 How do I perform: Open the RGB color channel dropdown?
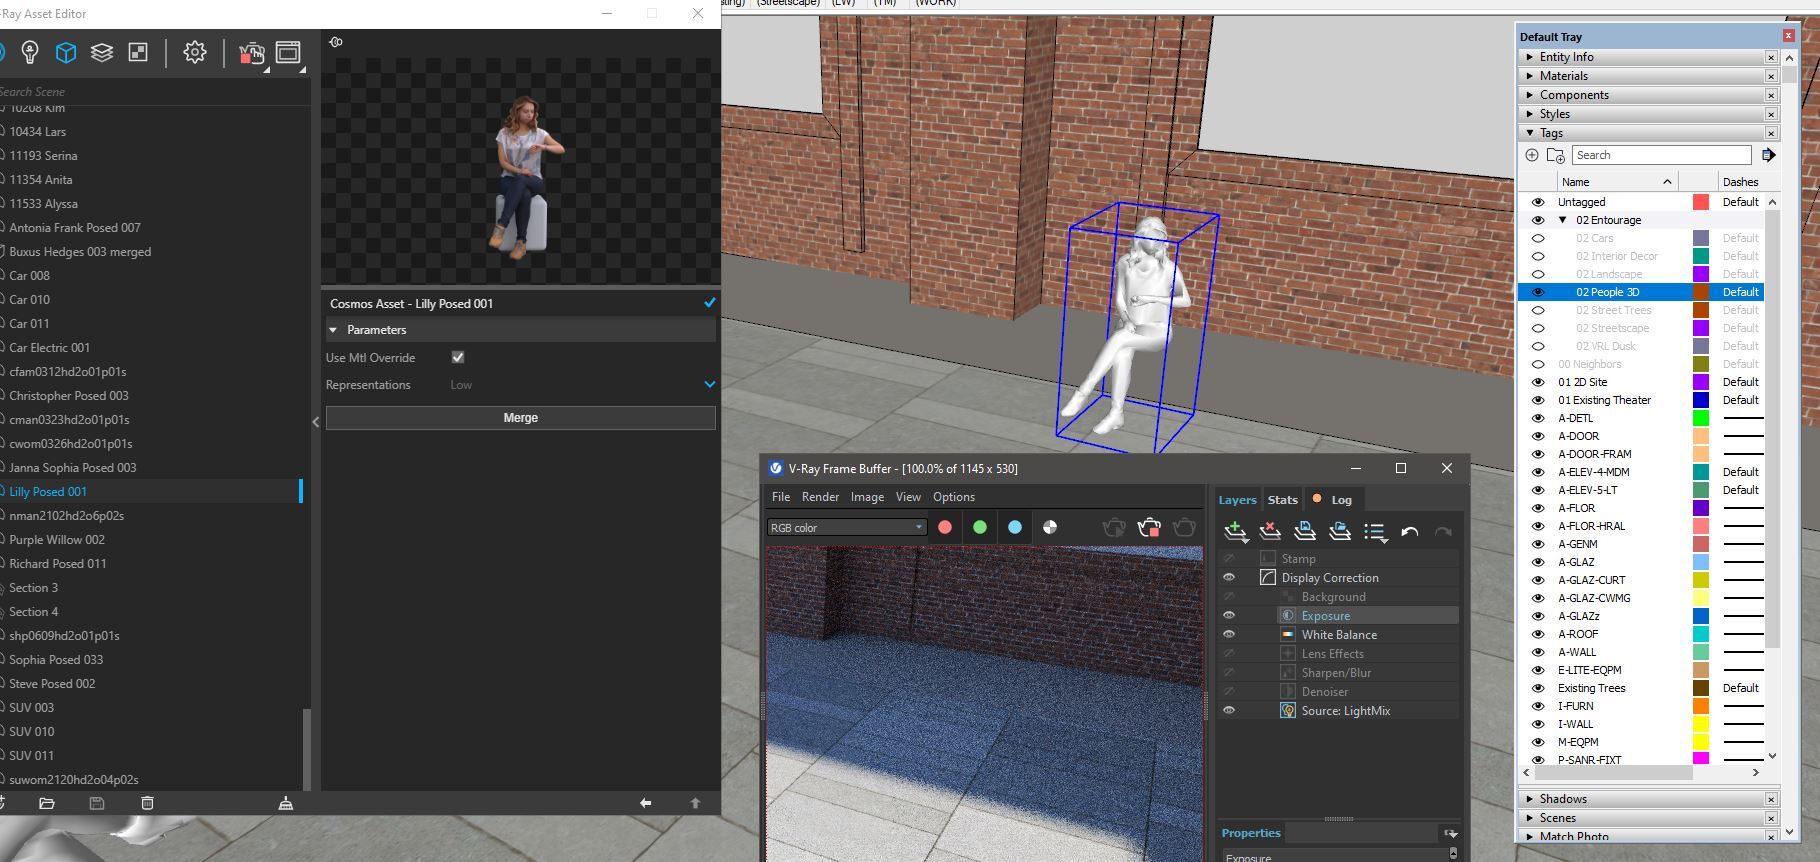click(x=846, y=527)
